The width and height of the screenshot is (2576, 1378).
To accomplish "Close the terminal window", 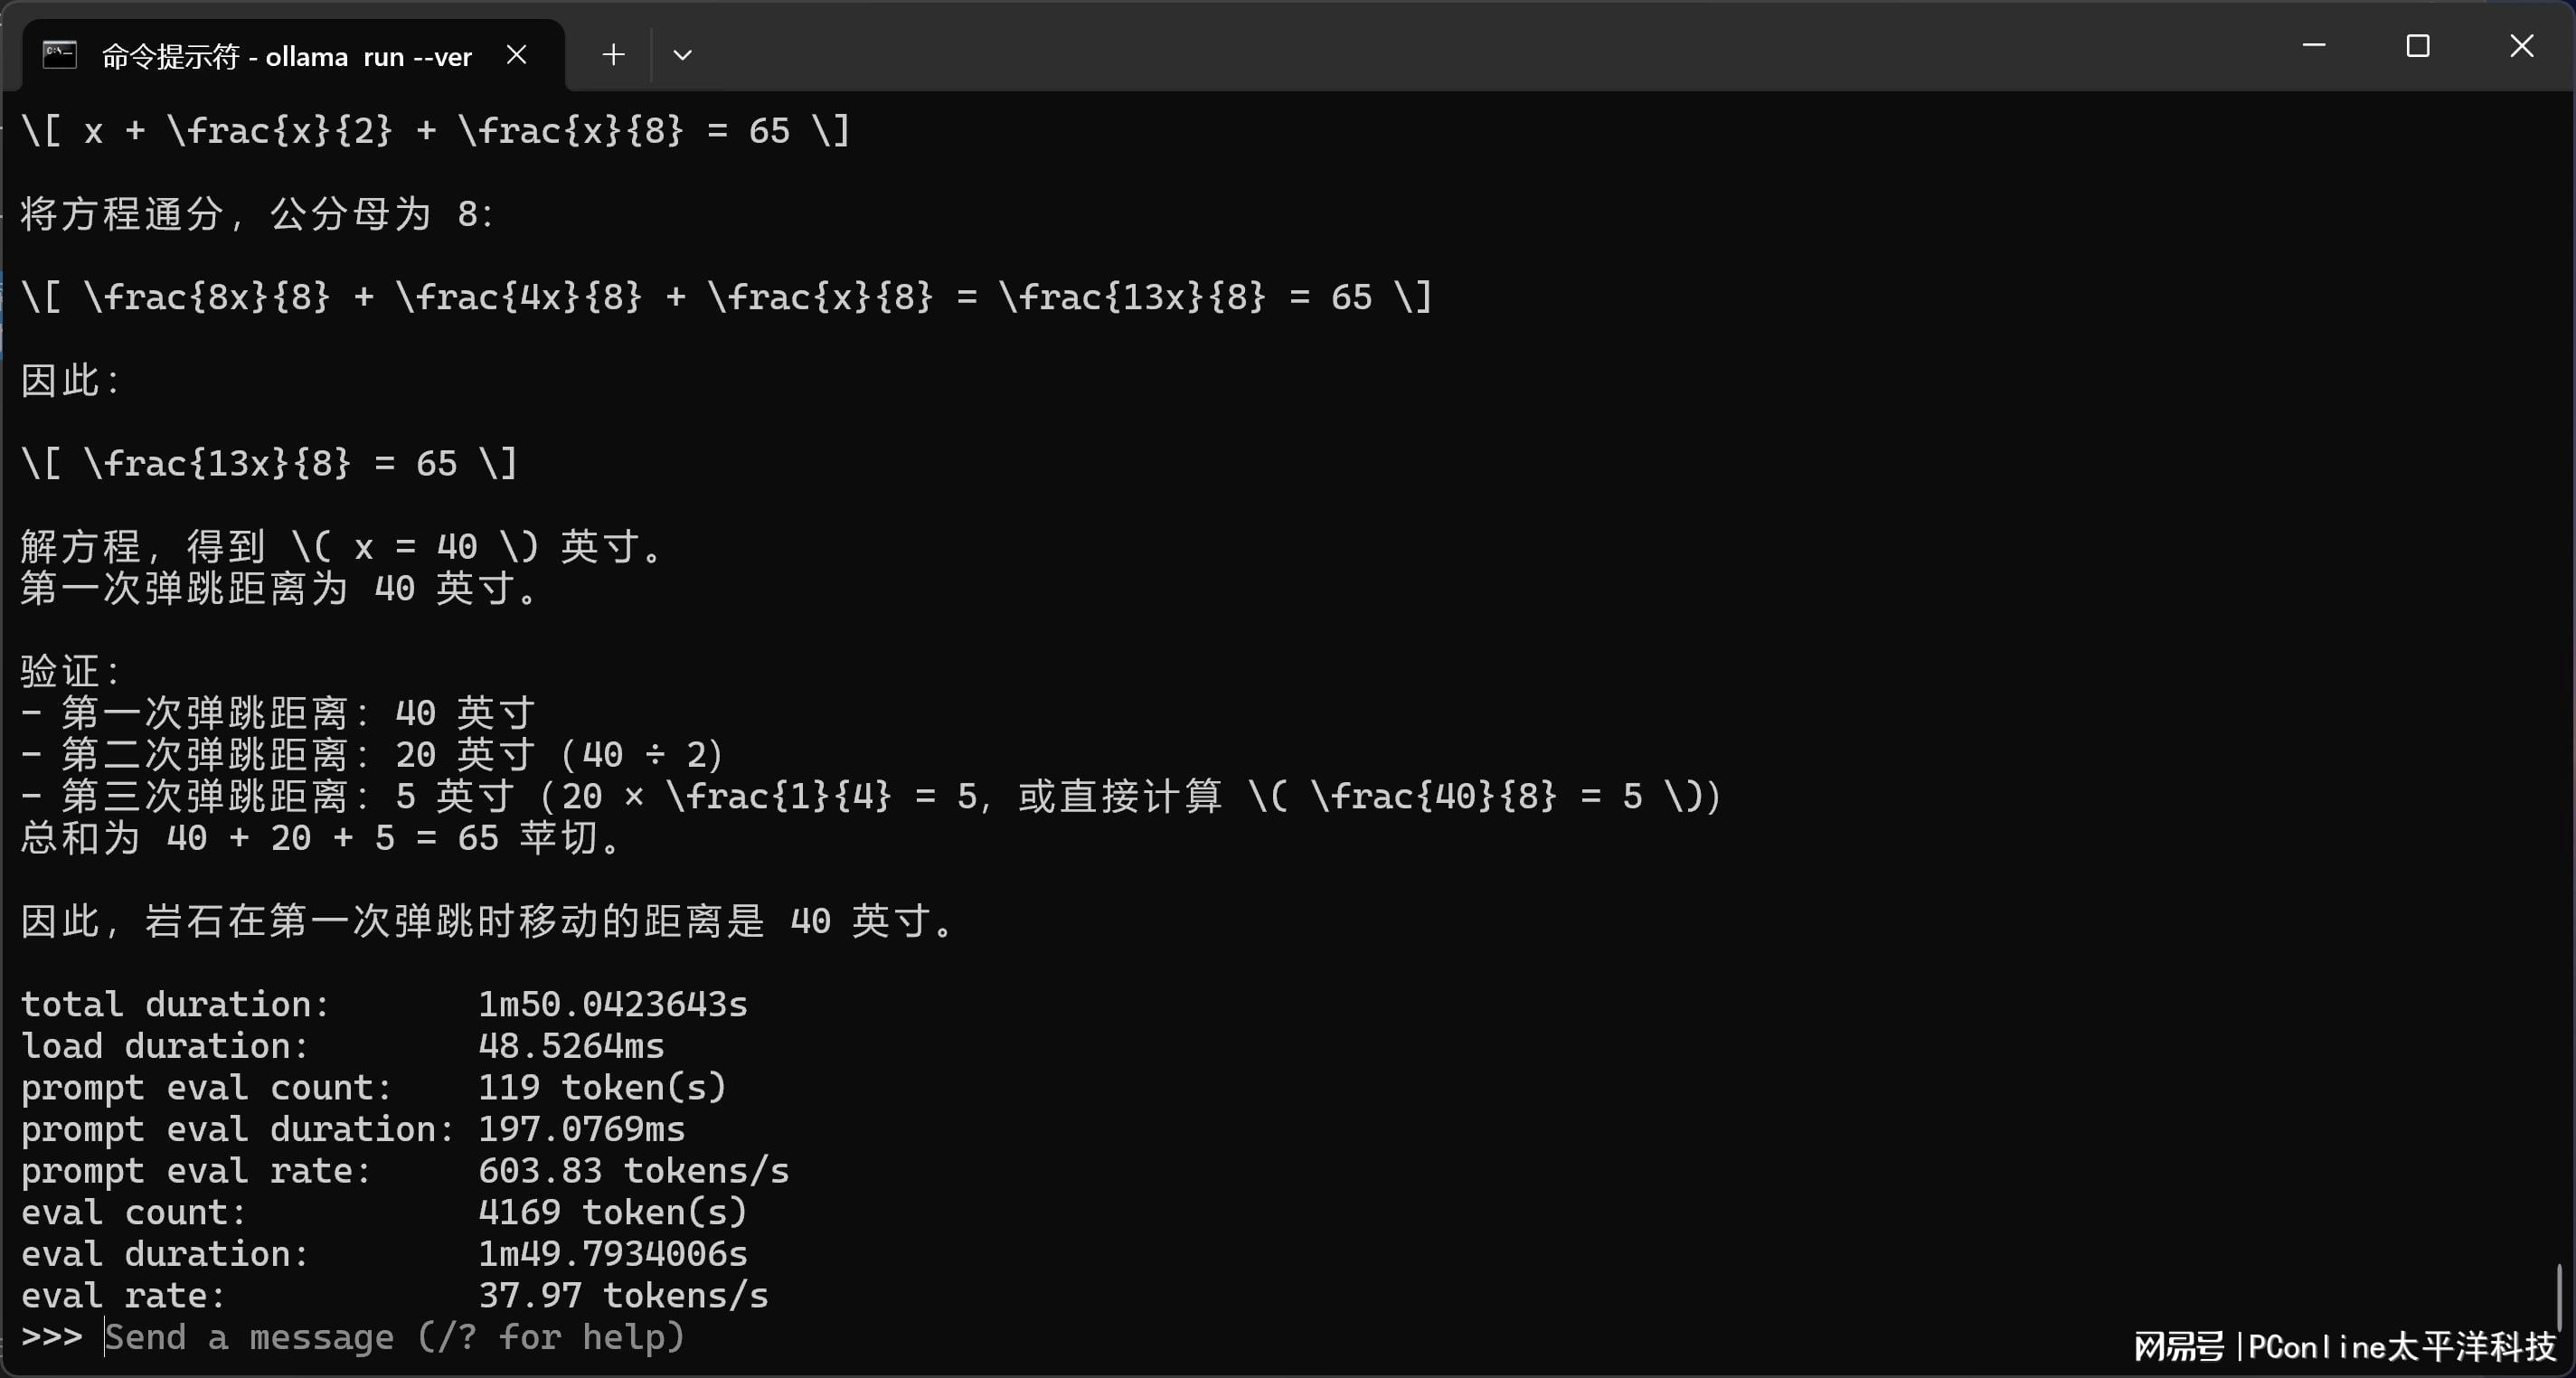I will (2521, 46).
